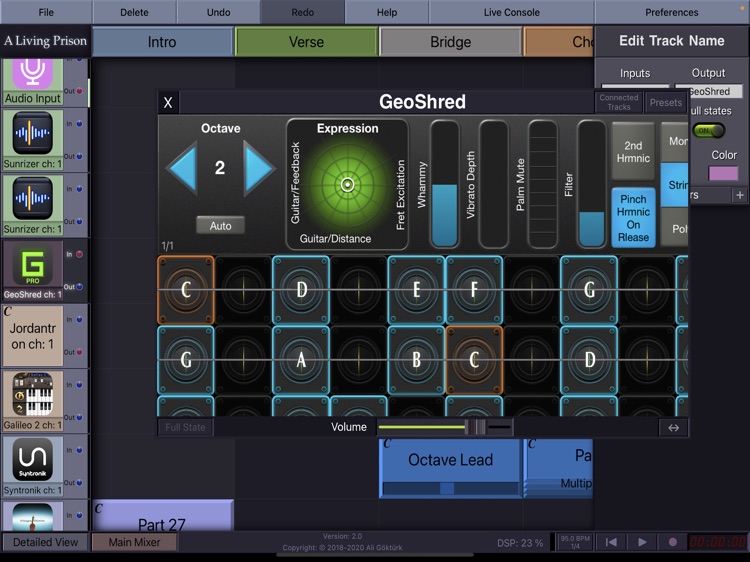750x562 pixels.
Task: Tap the D pad in second row
Action: tap(589, 360)
